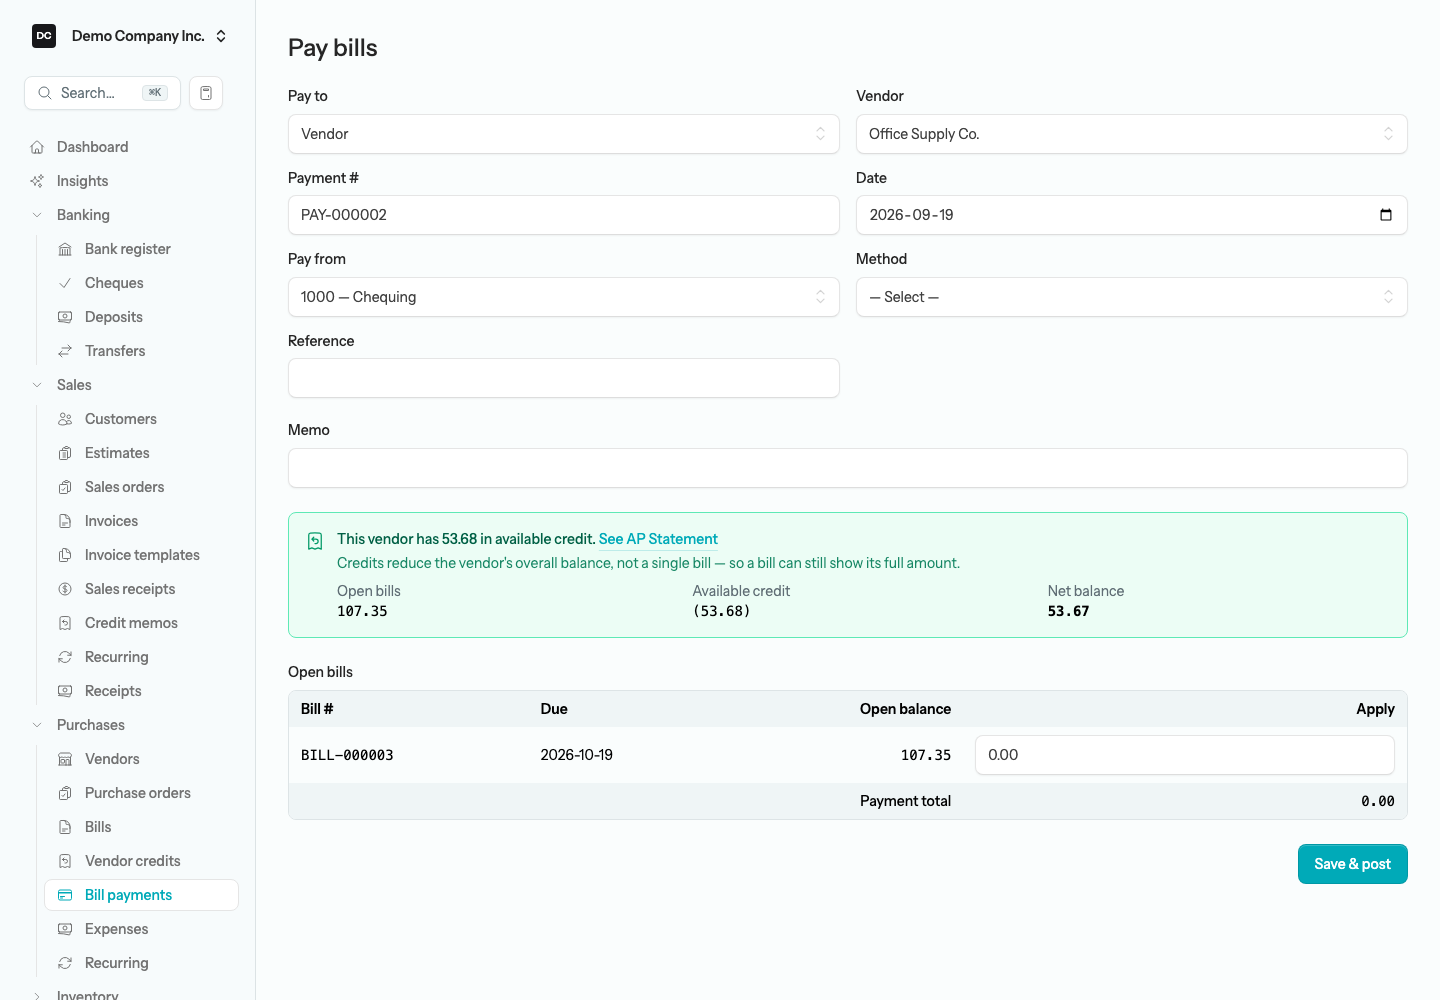Click the Insights sparkle icon
The image size is (1440, 1000).
point(37,181)
